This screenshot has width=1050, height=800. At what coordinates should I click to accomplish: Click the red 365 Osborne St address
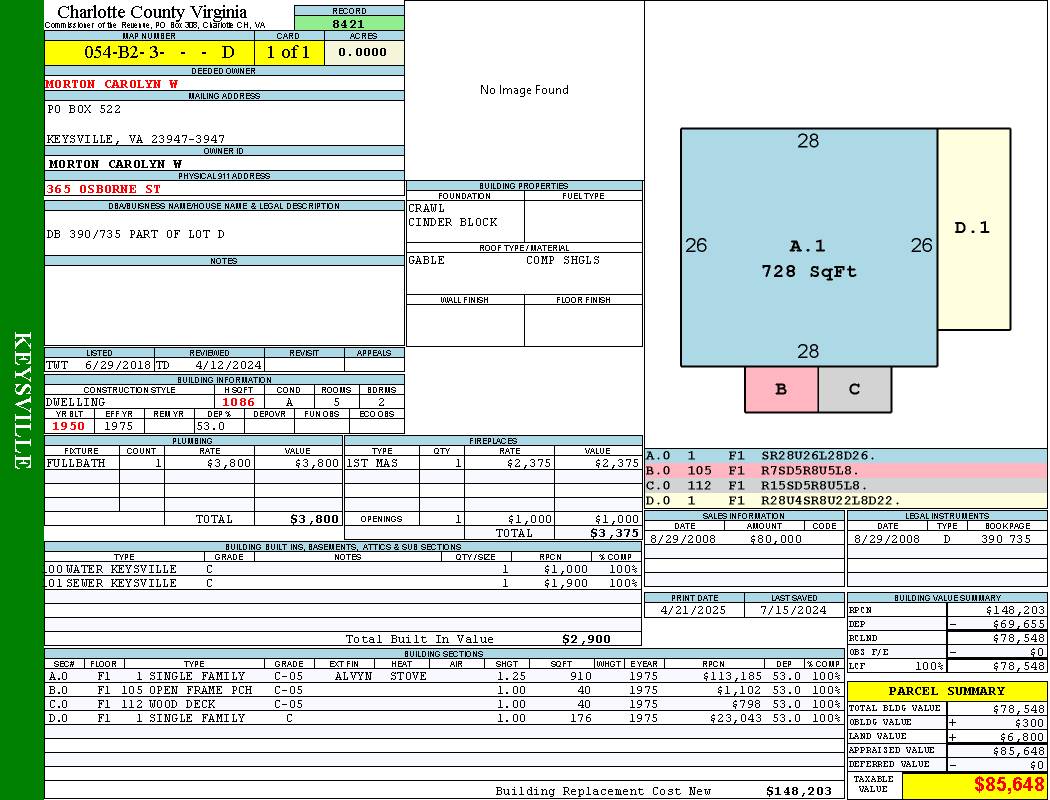103,188
